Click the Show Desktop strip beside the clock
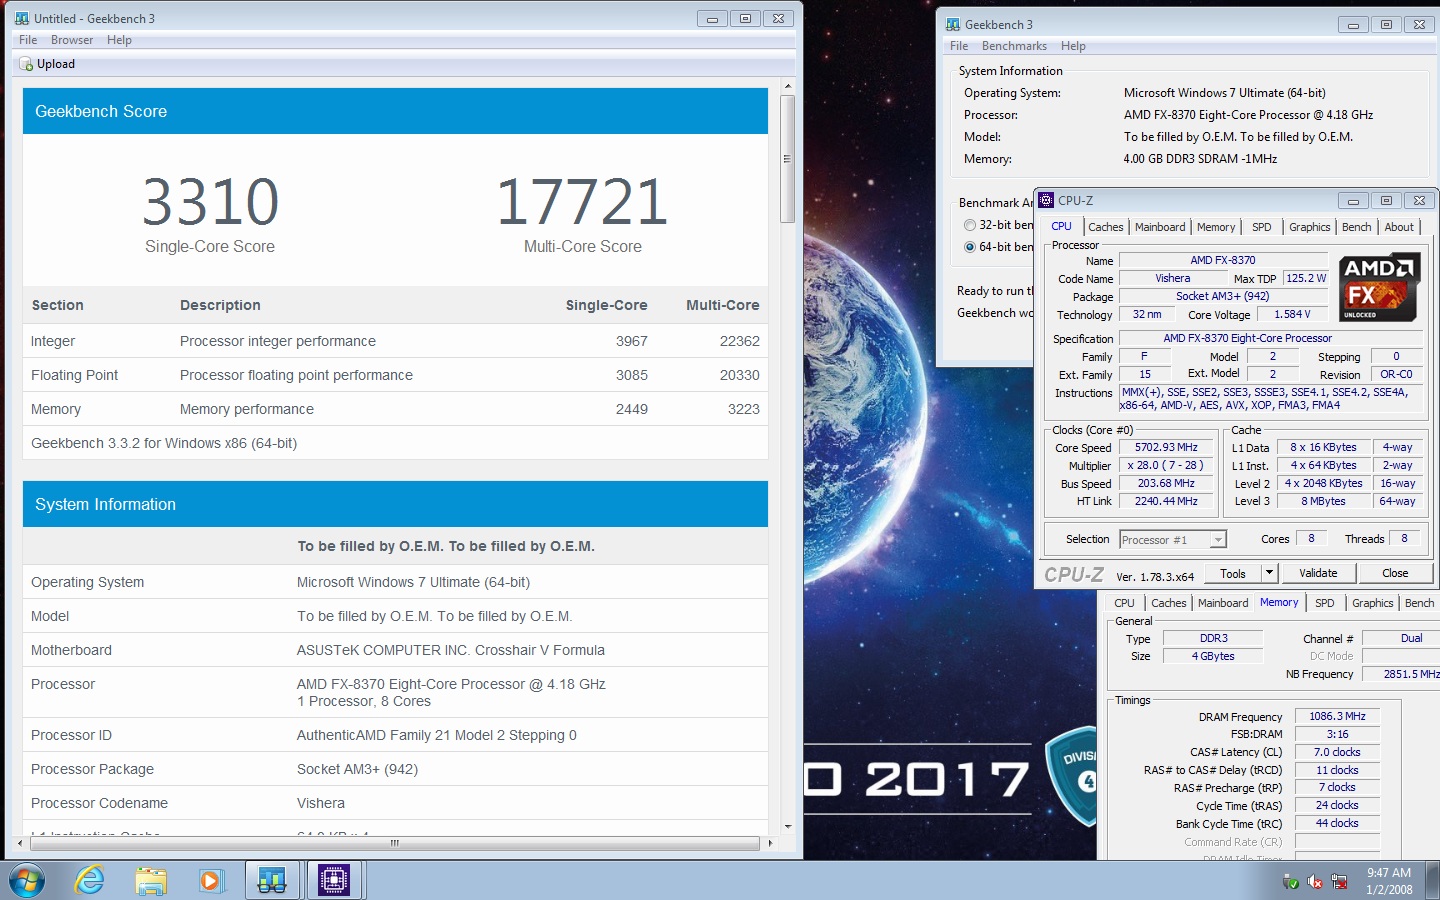Screen dimensions: 1440x900 (1433, 881)
